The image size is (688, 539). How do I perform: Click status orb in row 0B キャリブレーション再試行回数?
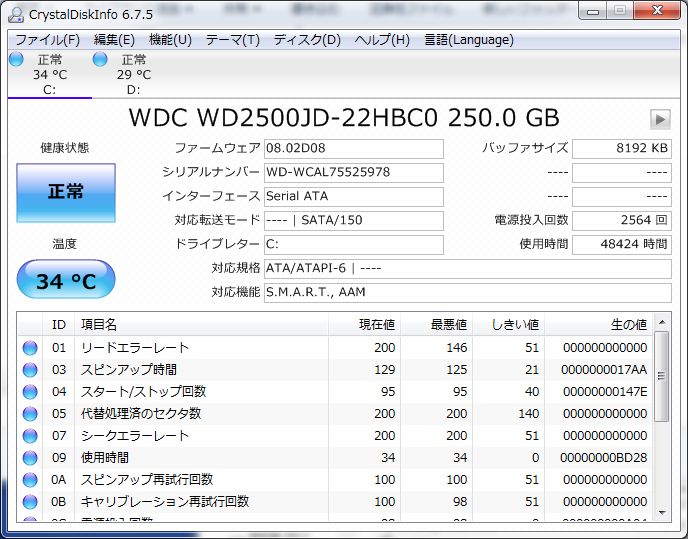click(x=30, y=501)
